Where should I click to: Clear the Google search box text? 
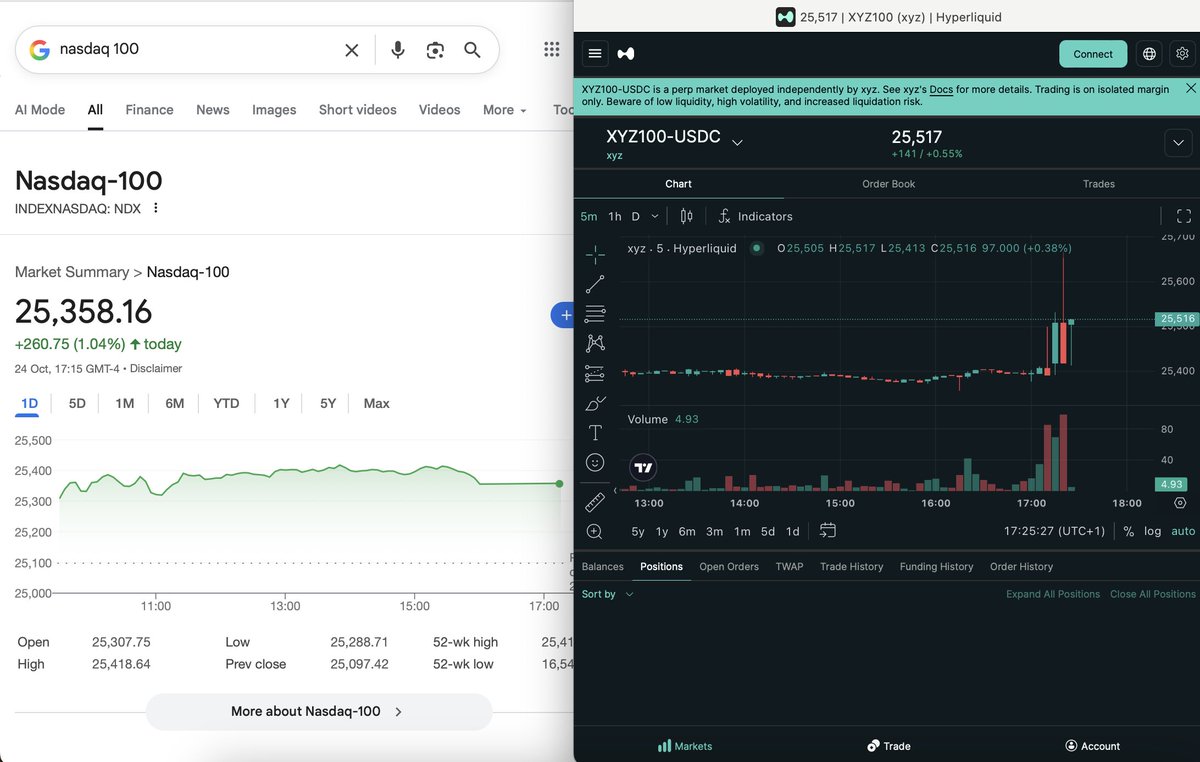(352, 50)
